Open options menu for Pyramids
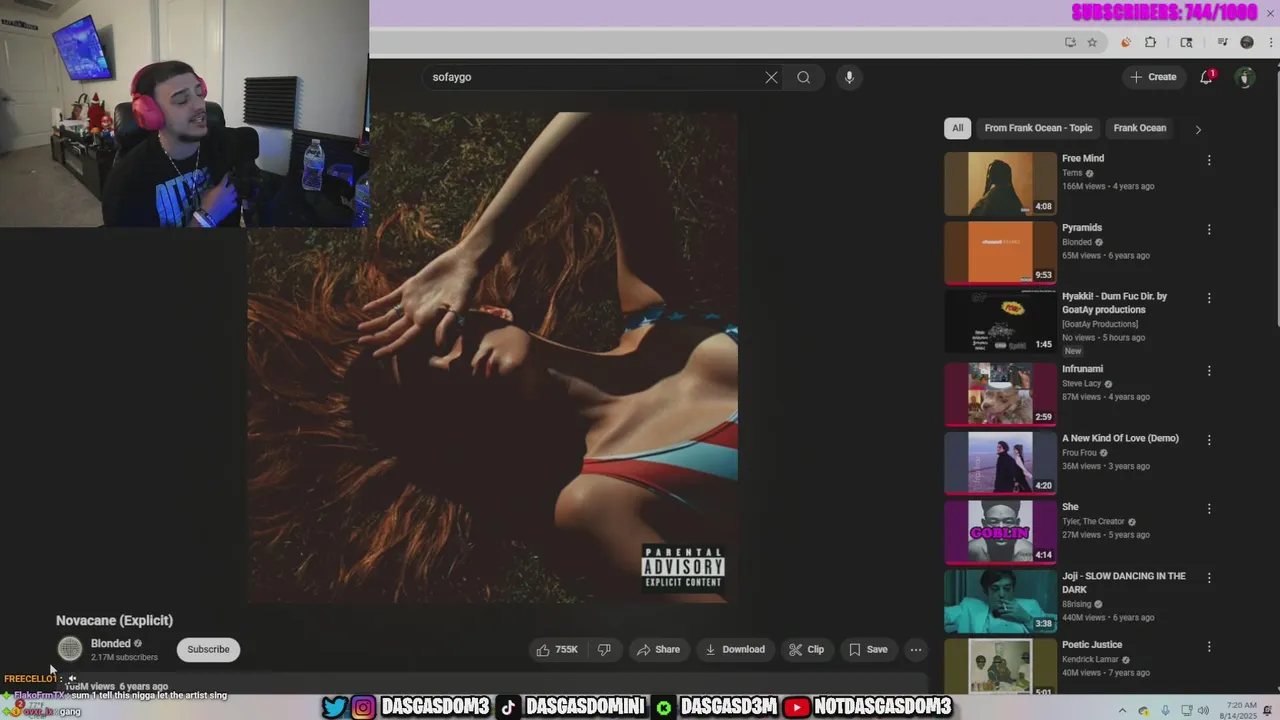The image size is (1280, 720). click(1209, 229)
